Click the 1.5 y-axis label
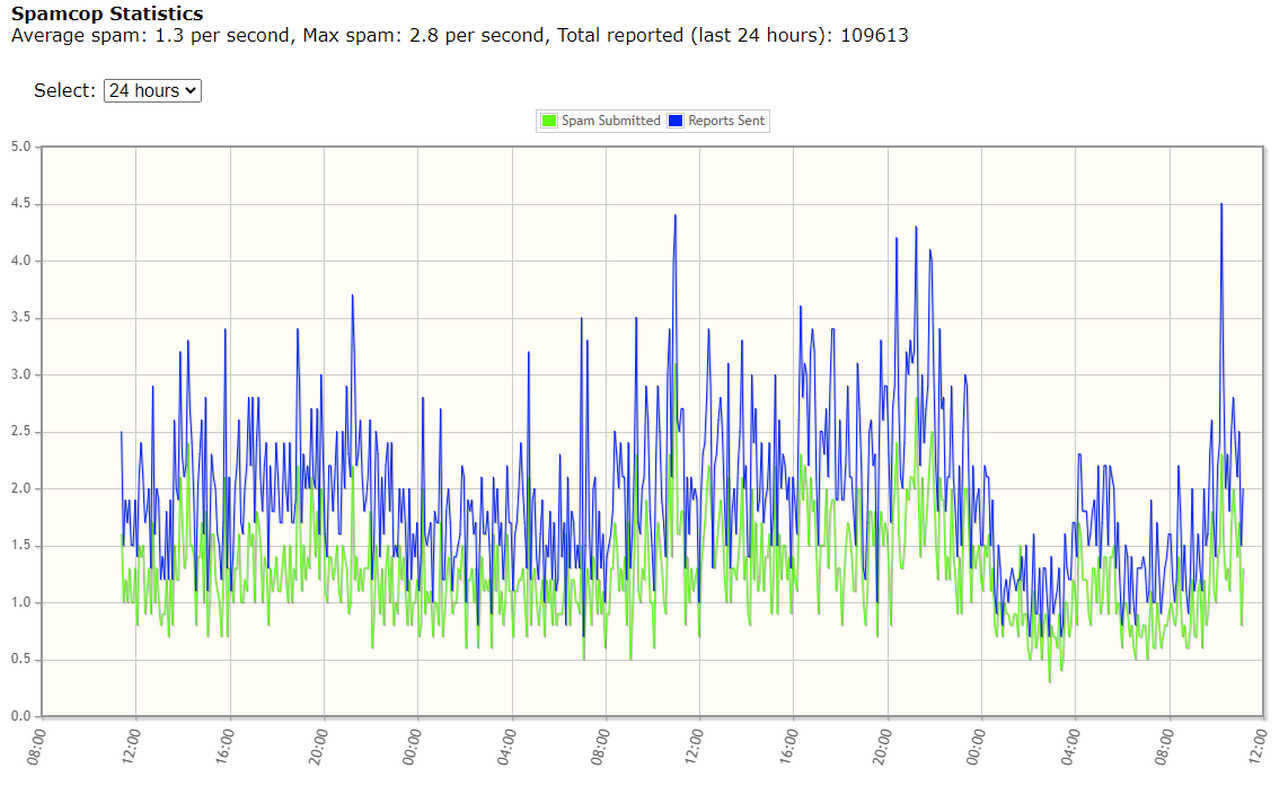Image resolution: width=1280 pixels, height=786 pixels. pyautogui.click(x=21, y=546)
